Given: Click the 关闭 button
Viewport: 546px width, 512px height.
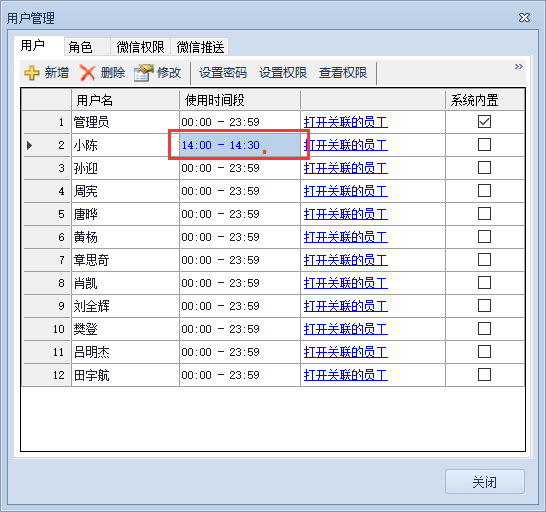Looking at the screenshot, I should click(x=485, y=482).
